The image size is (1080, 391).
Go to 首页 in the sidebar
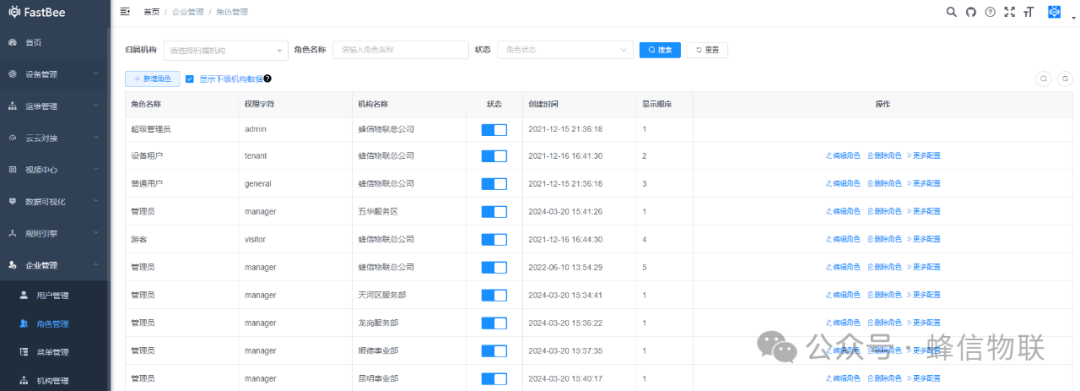point(55,43)
